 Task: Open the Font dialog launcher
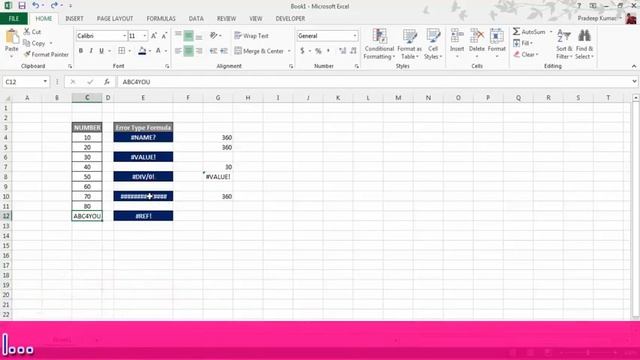[167, 66]
